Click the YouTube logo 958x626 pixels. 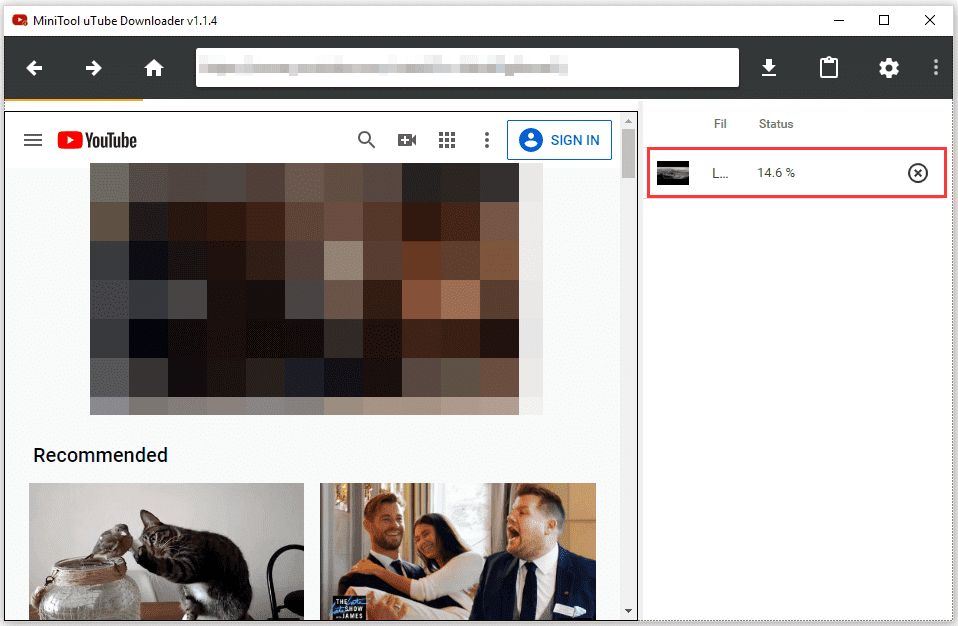[97, 140]
